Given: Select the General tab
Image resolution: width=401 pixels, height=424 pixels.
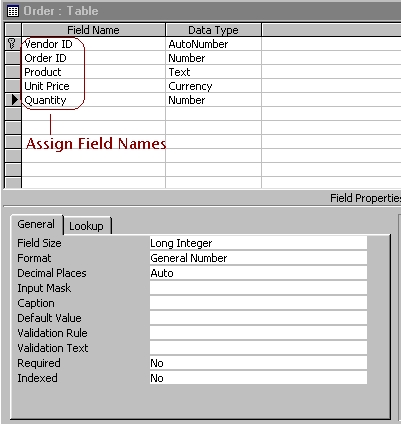Looking at the screenshot, I should click(x=36, y=224).
